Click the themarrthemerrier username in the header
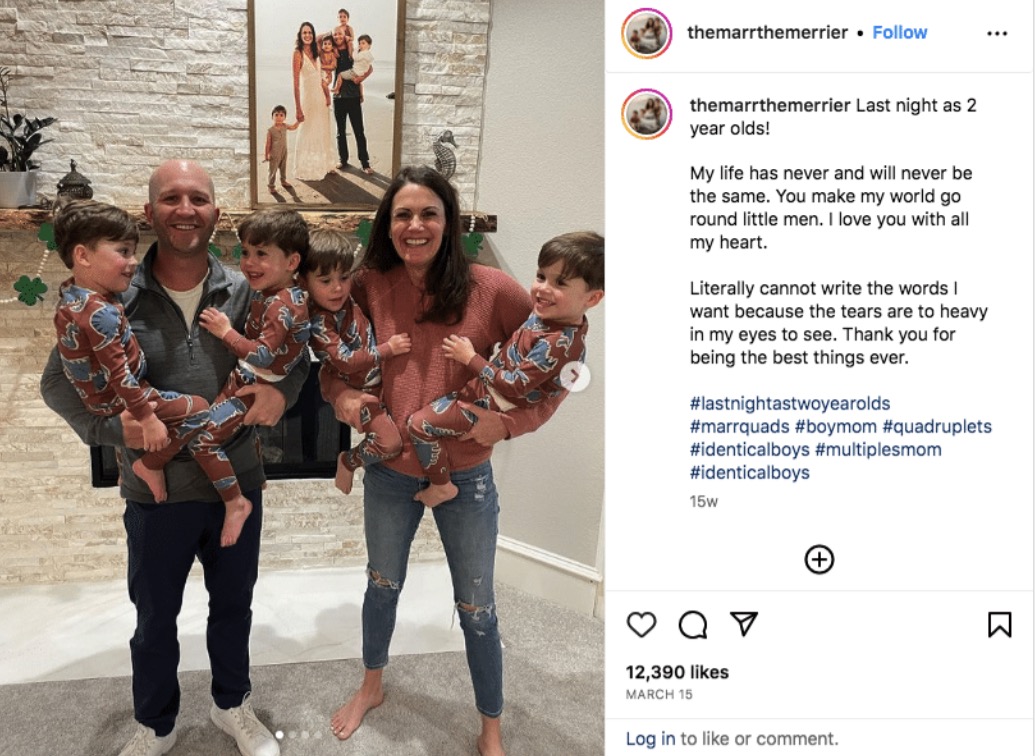 [767, 32]
